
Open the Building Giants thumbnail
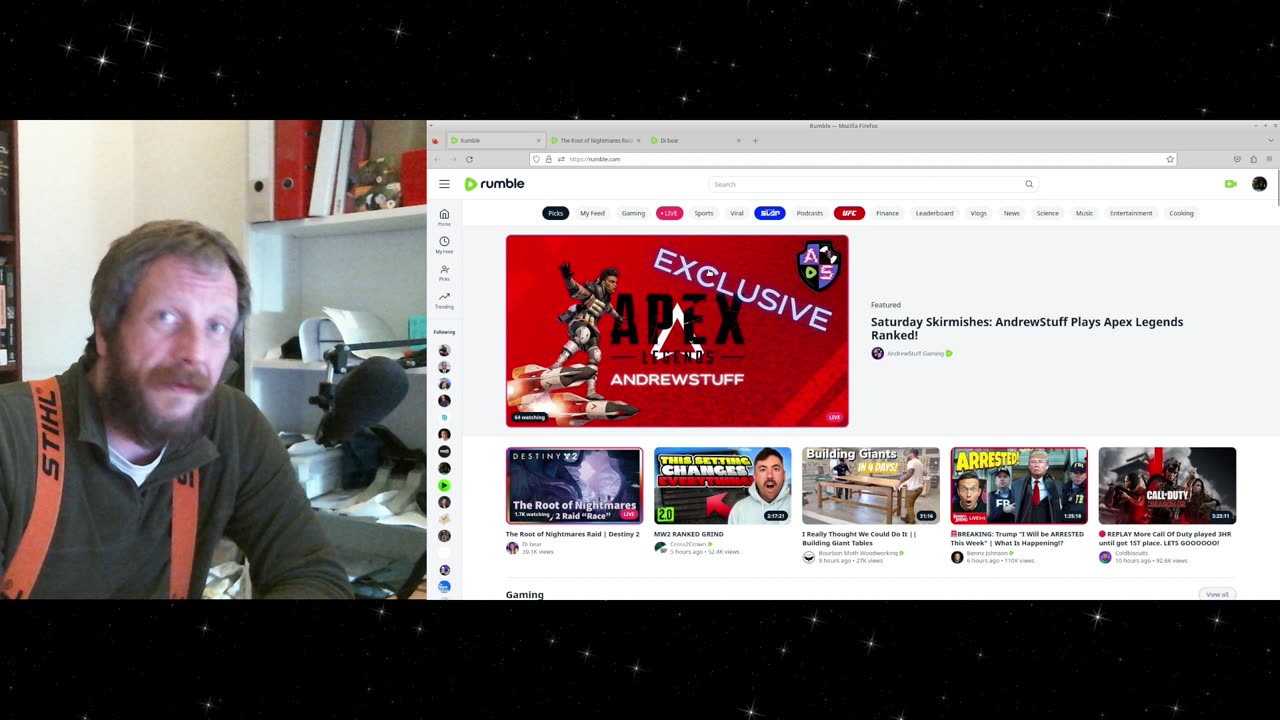coord(870,486)
